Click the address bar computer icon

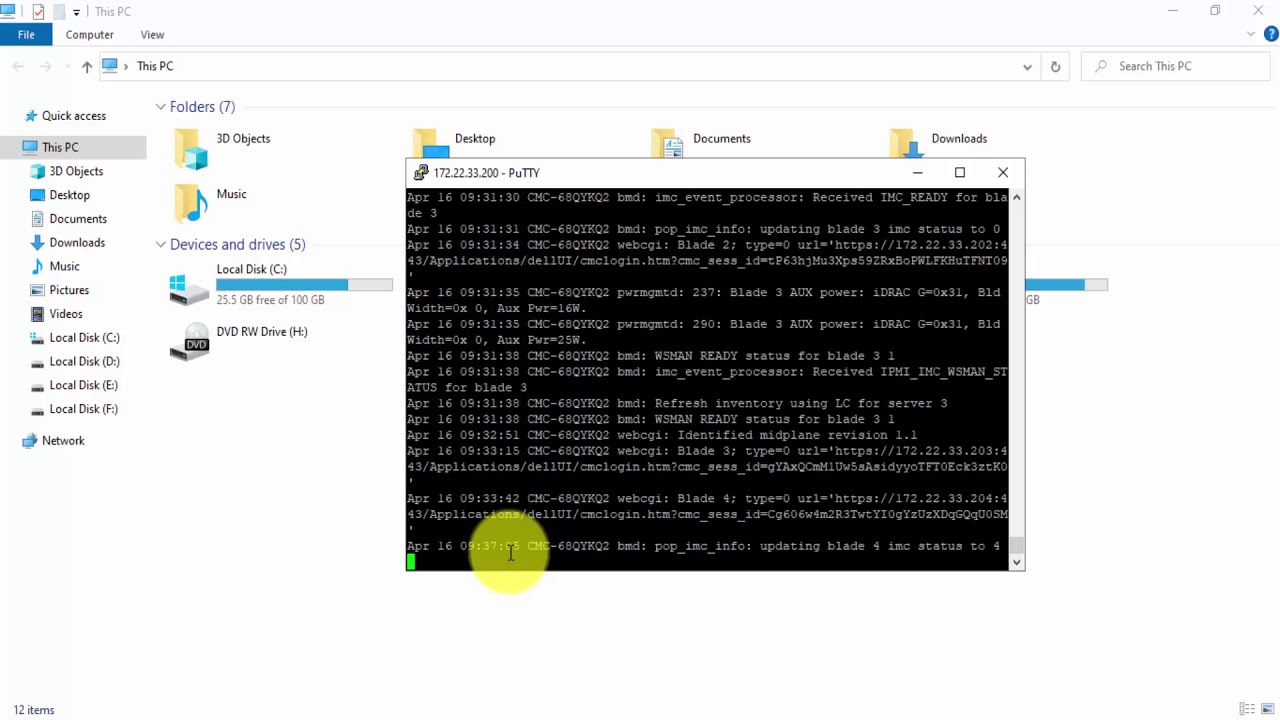[110, 66]
